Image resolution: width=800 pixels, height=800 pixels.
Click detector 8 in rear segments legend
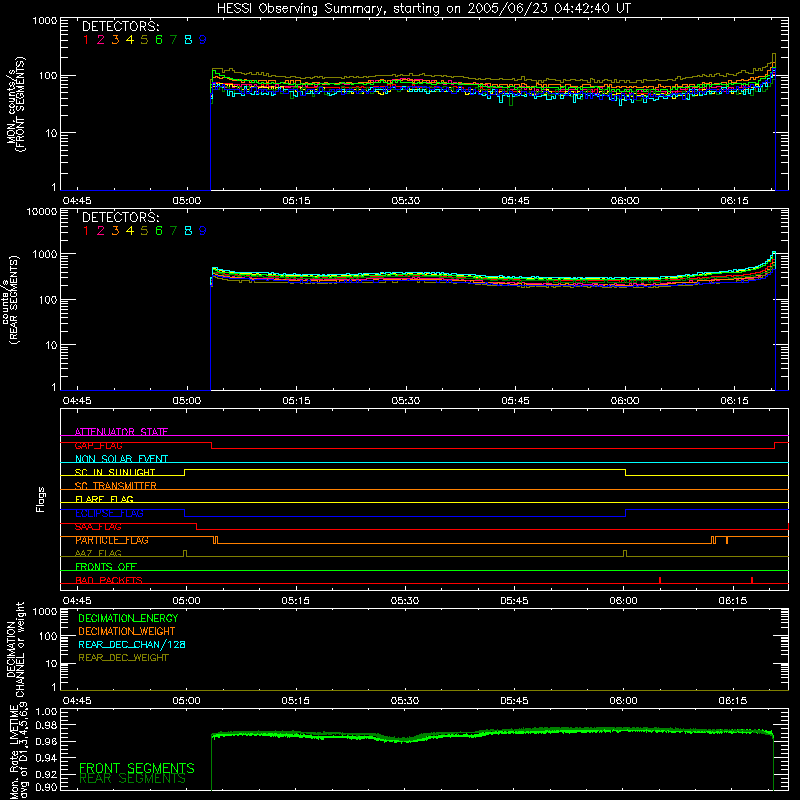188,231
